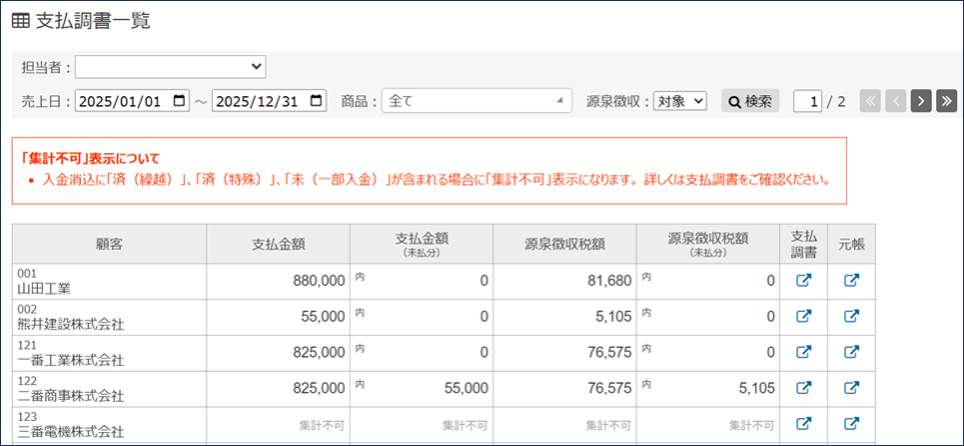Change the 源泉徴収 dropdown value
This screenshot has width=964, height=446.
680,101
